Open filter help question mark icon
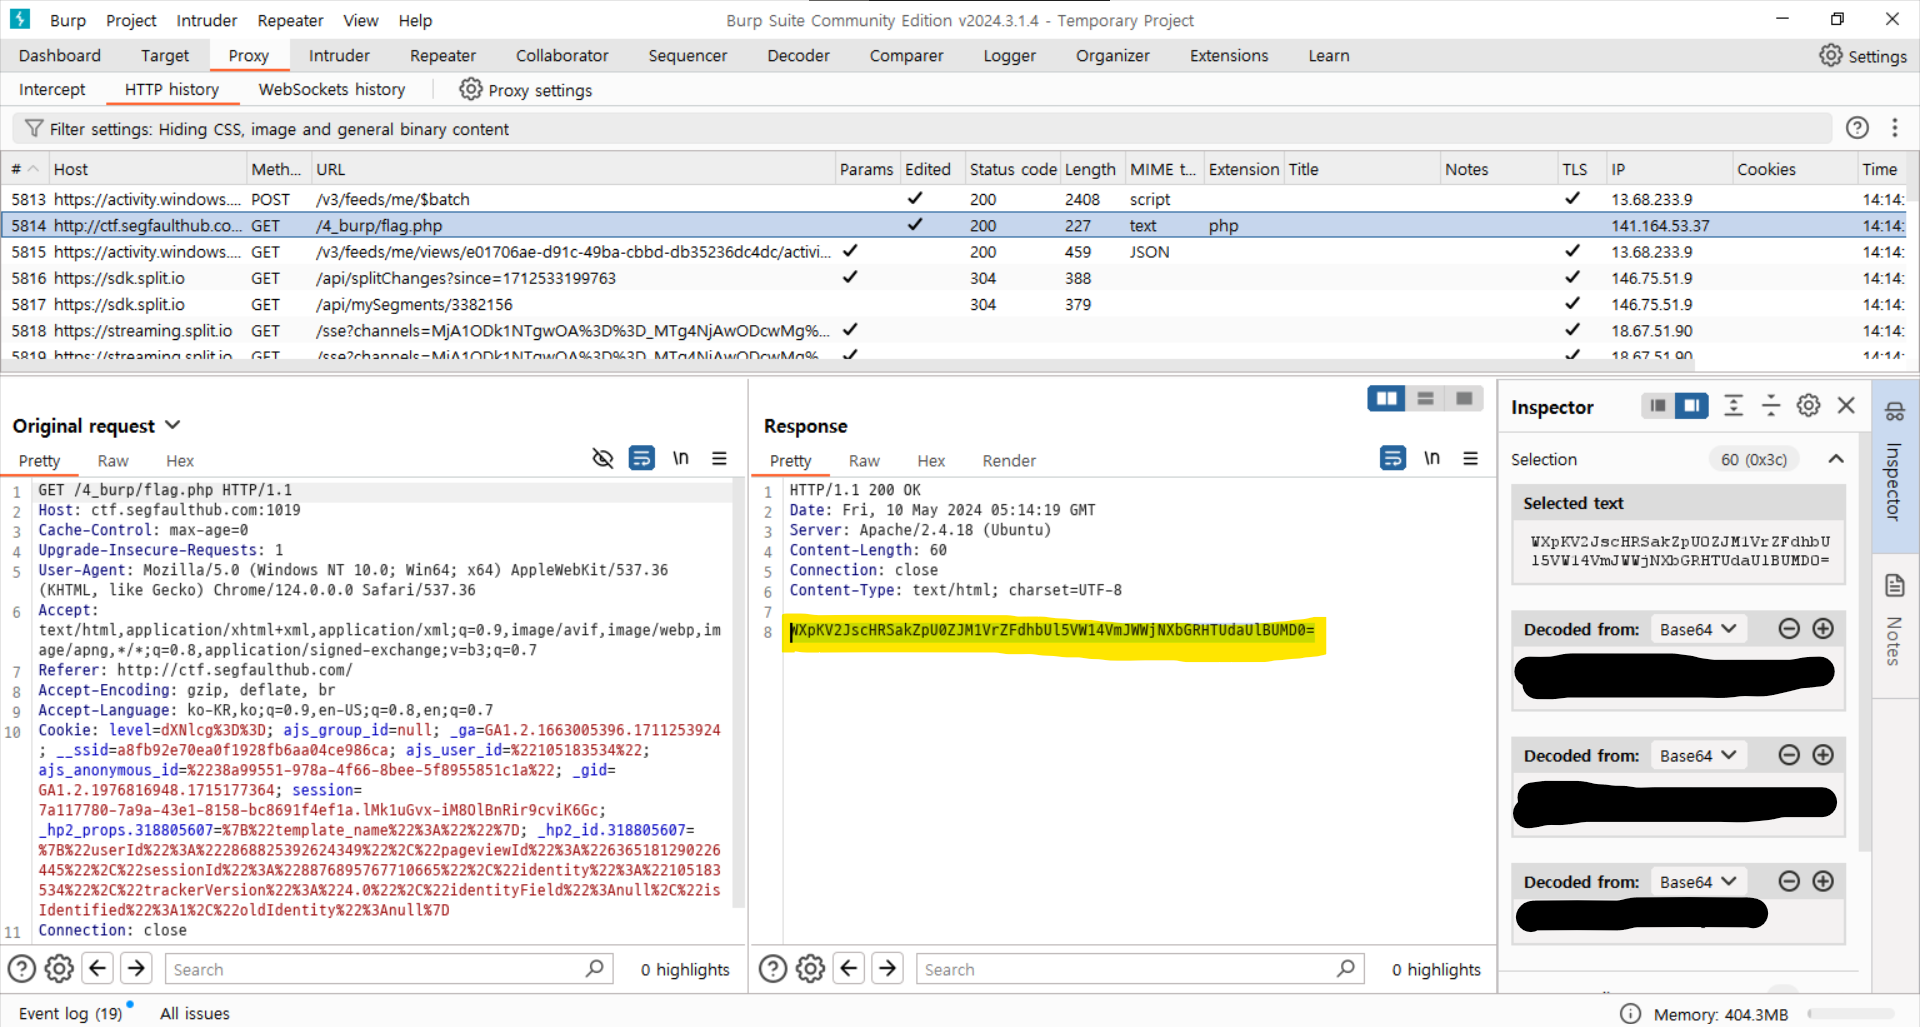 (1857, 128)
